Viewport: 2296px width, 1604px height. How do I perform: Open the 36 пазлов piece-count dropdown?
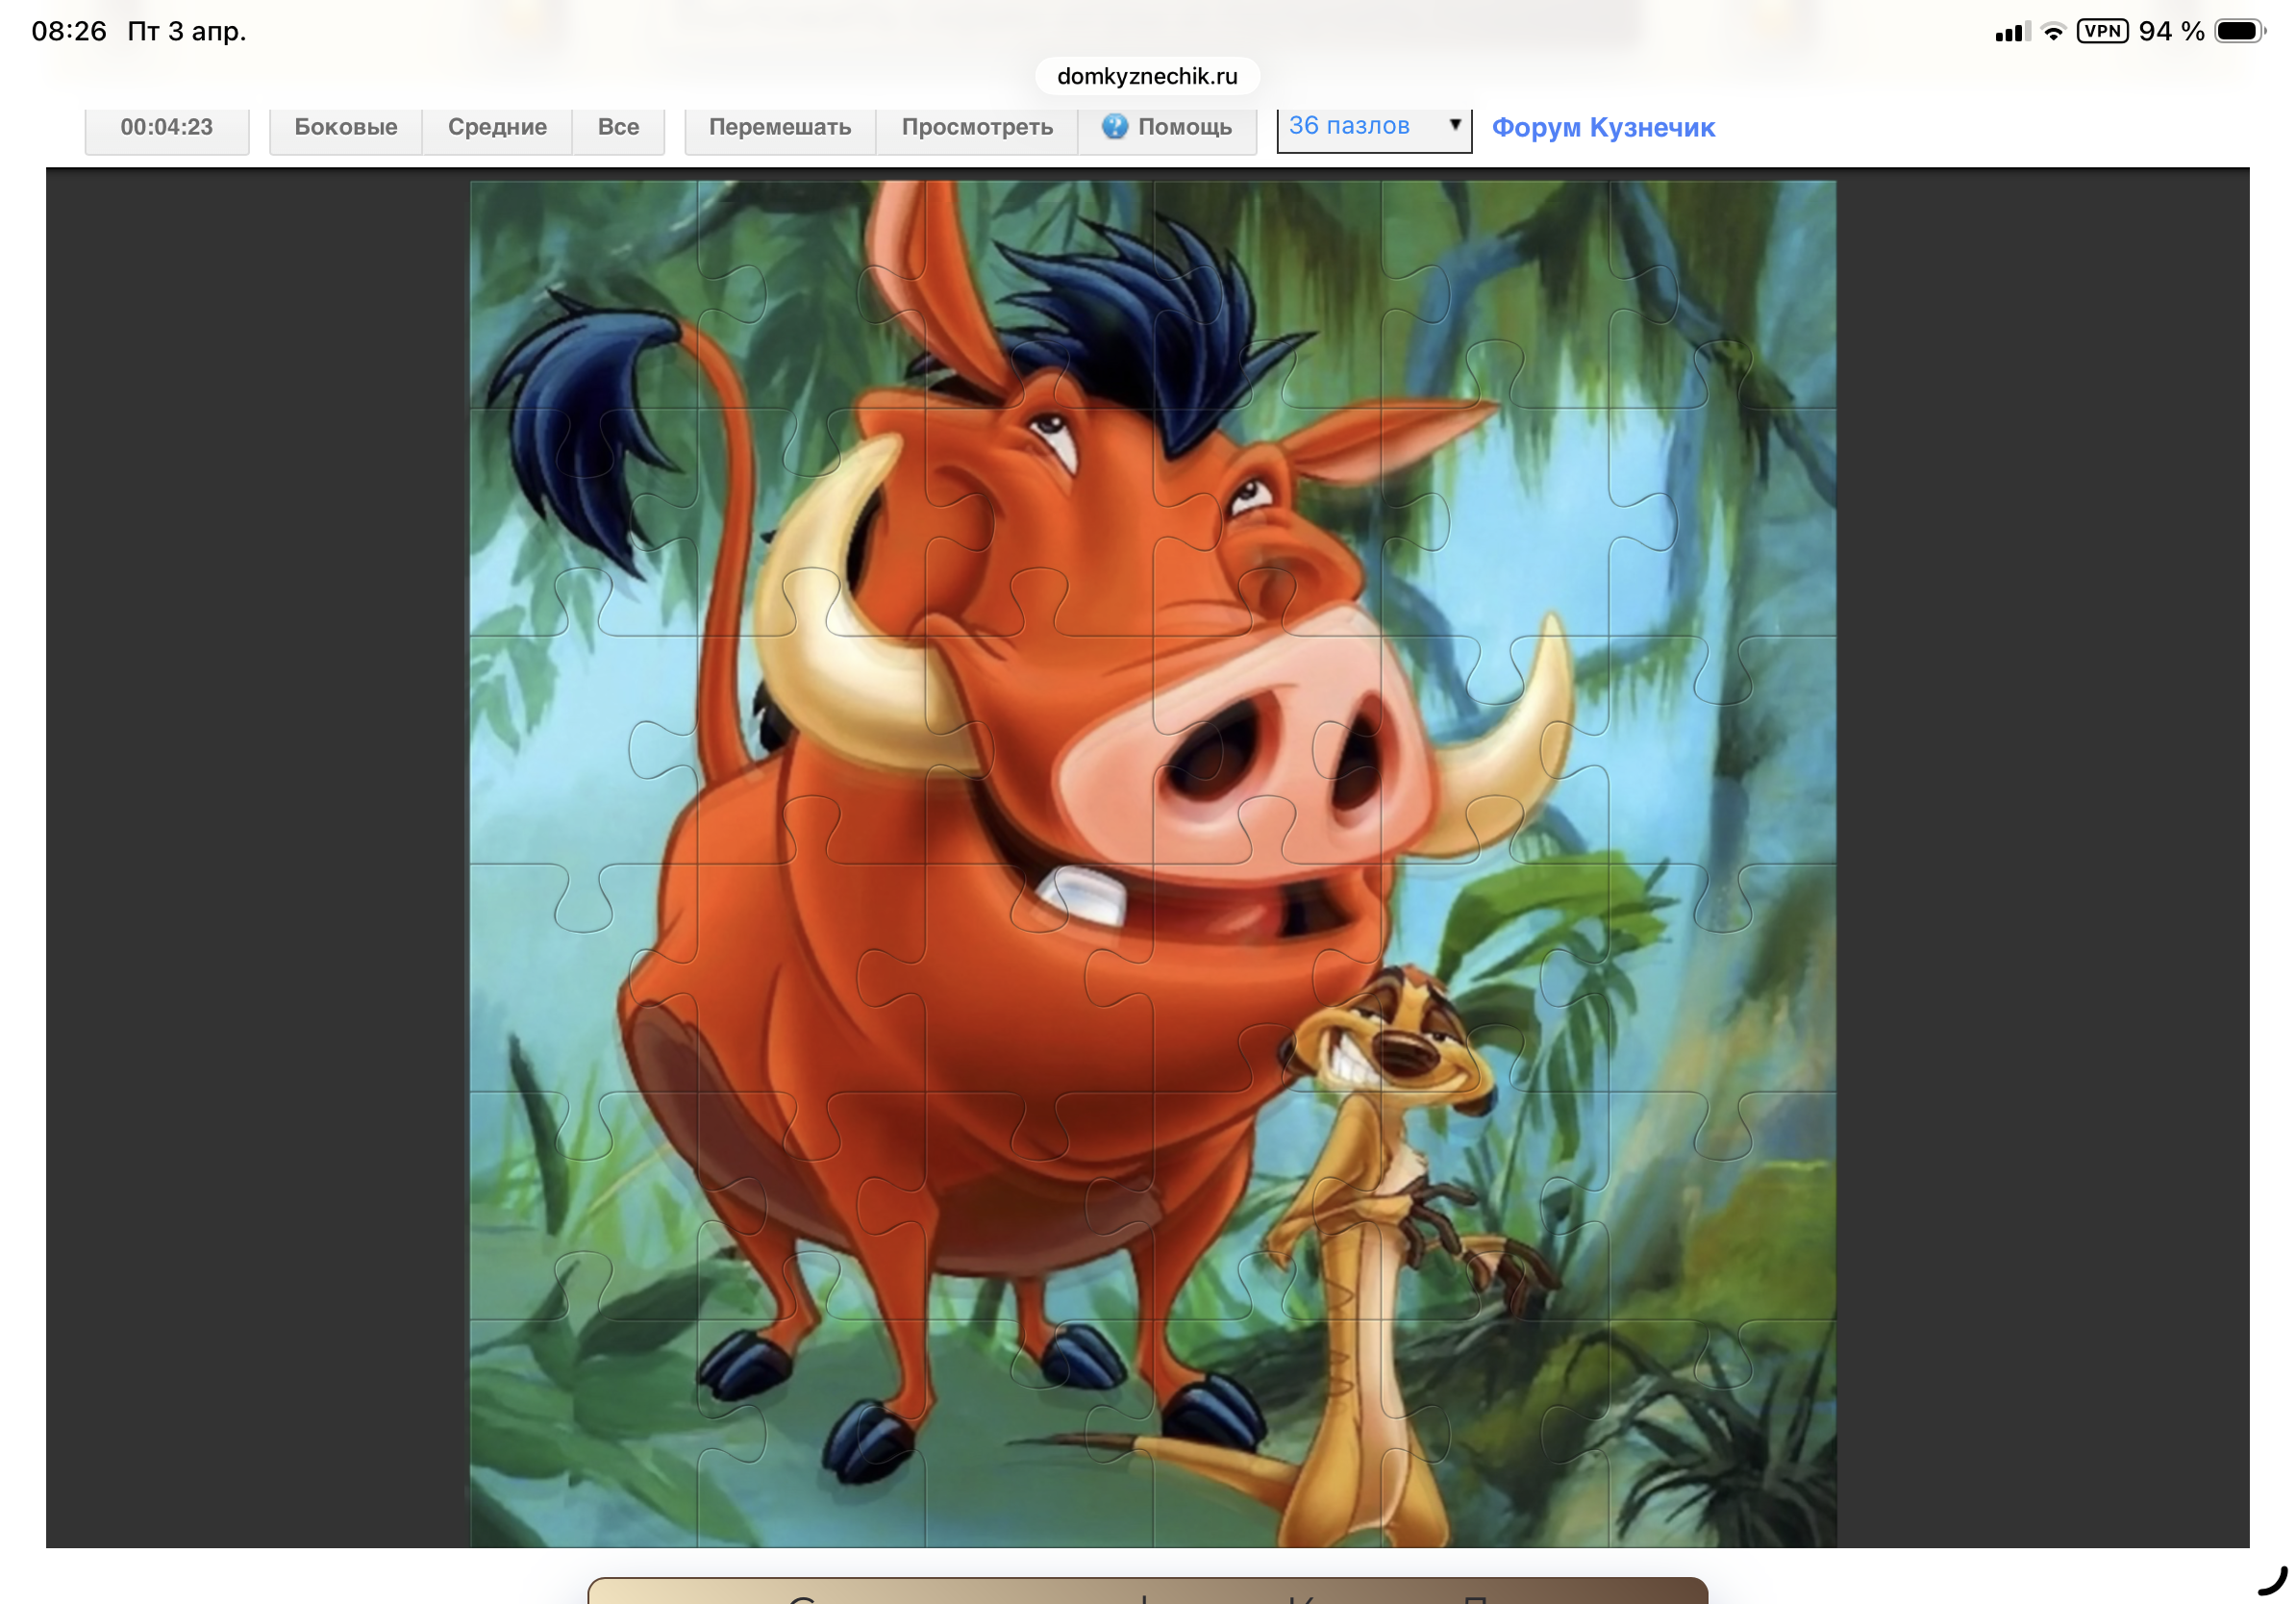(x=1373, y=127)
